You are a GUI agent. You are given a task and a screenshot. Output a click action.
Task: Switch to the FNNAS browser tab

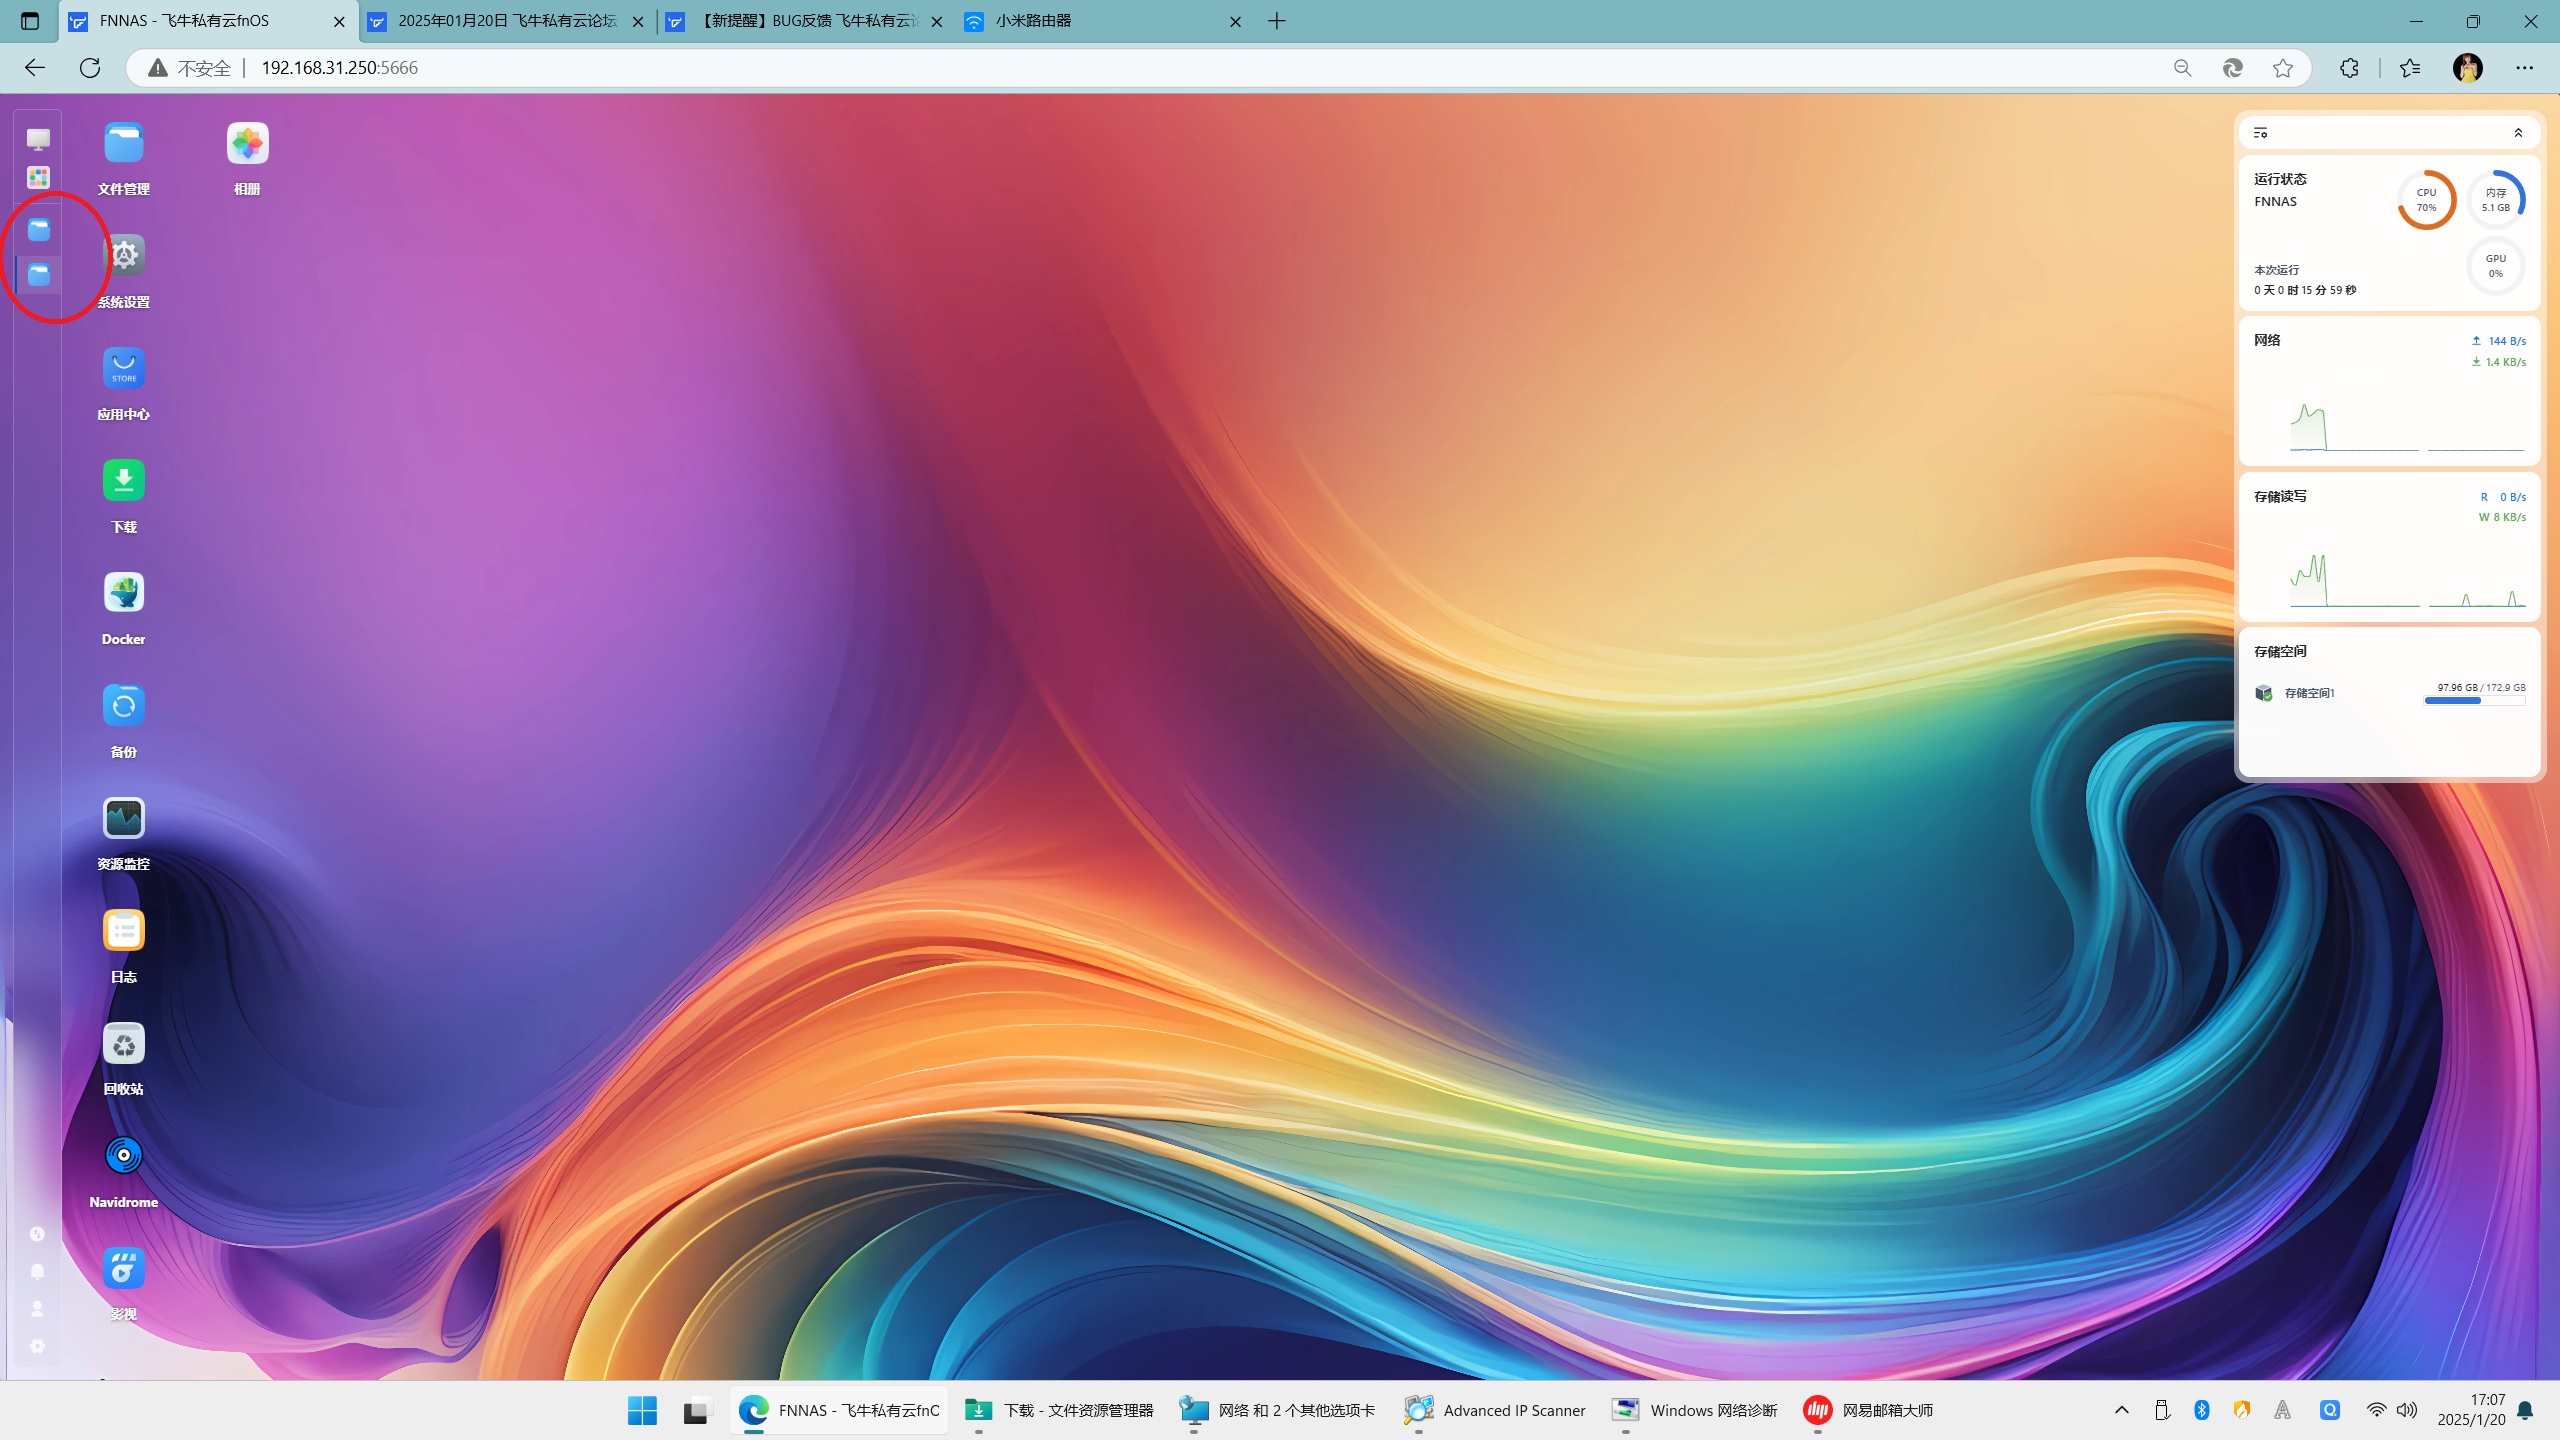tap(209, 21)
